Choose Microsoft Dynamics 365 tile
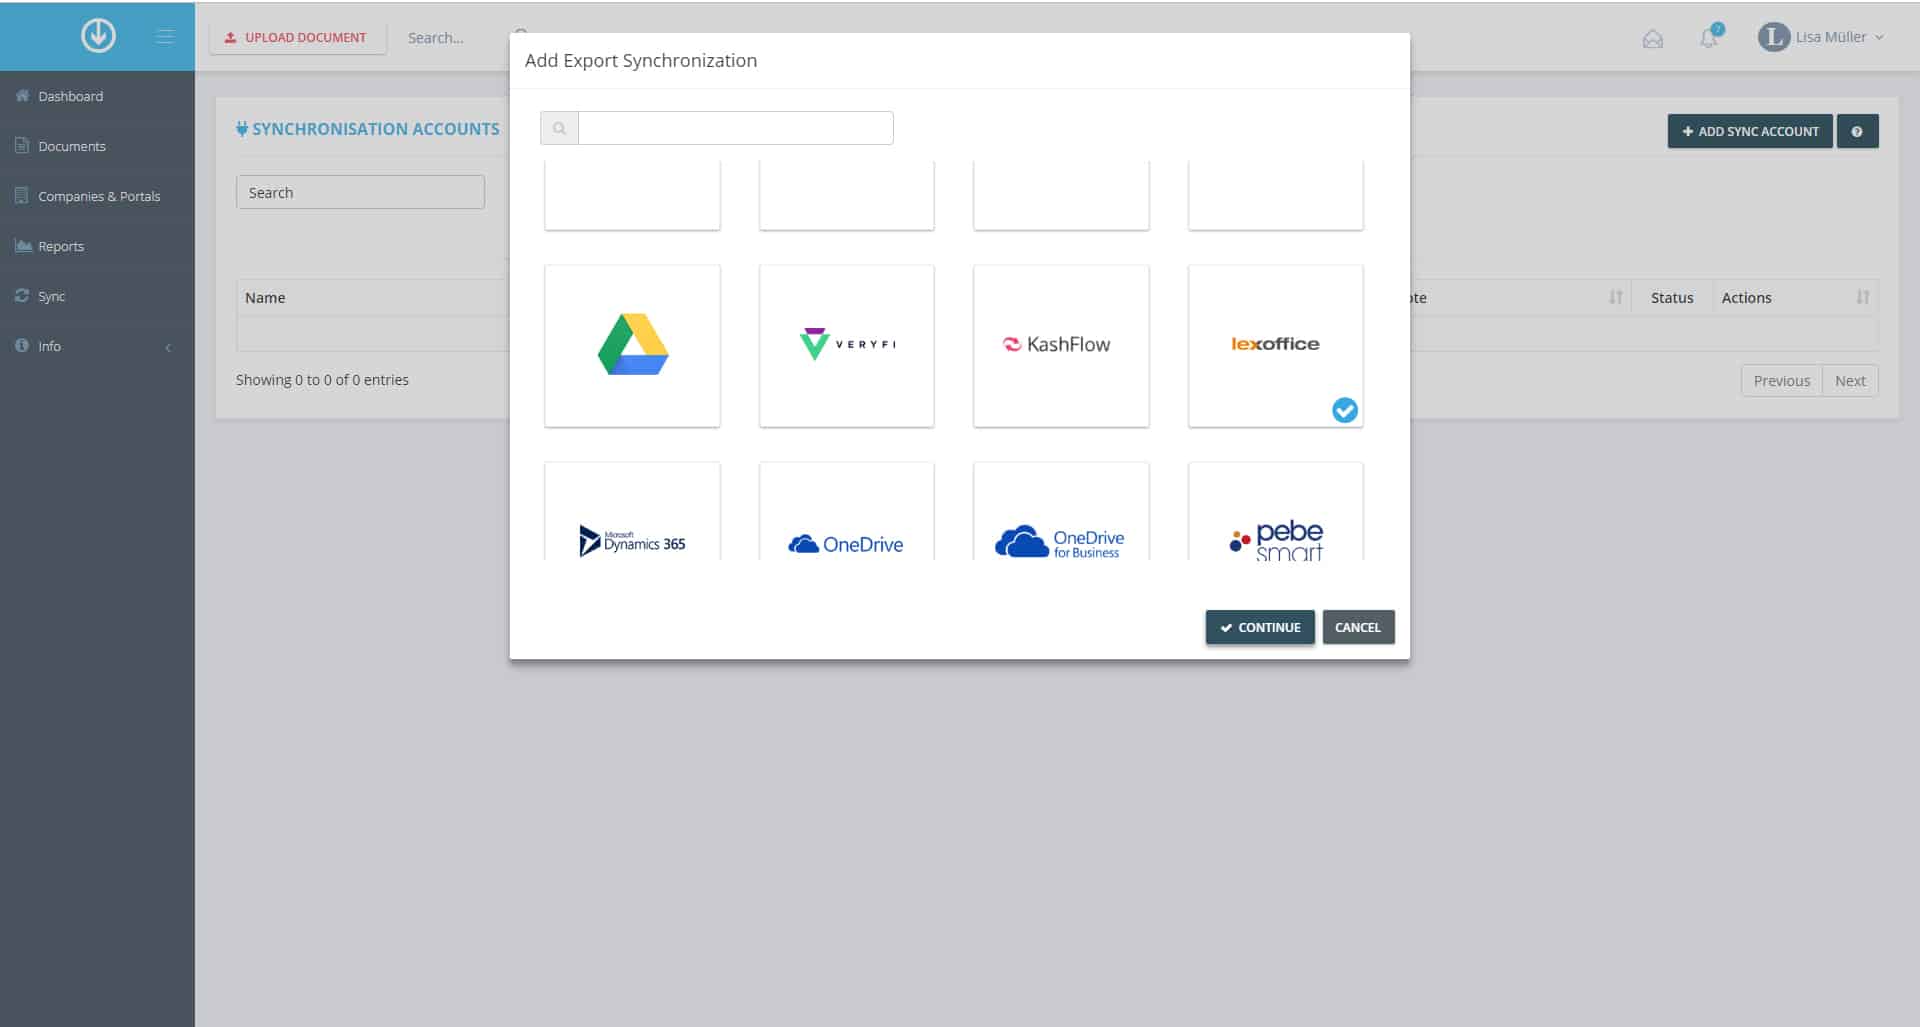The image size is (1920, 1027). 632,511
